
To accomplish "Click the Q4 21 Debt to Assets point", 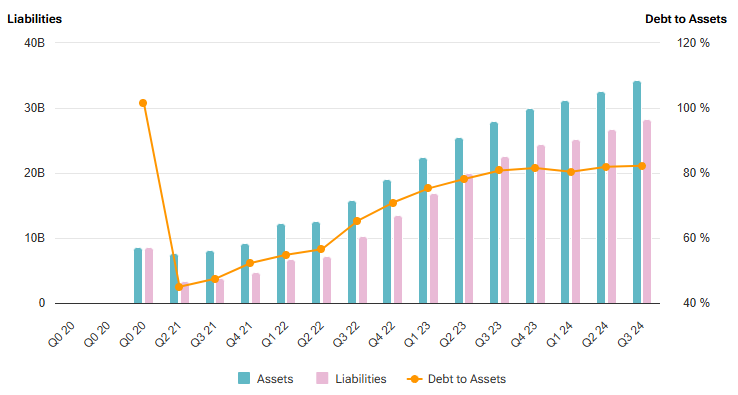I will coord(250,263).
